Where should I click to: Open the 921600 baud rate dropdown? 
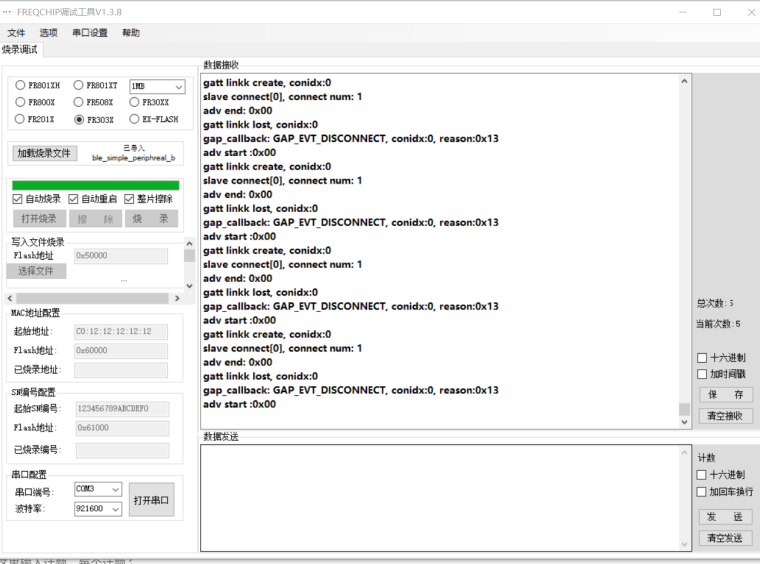[x=98, y=509]
